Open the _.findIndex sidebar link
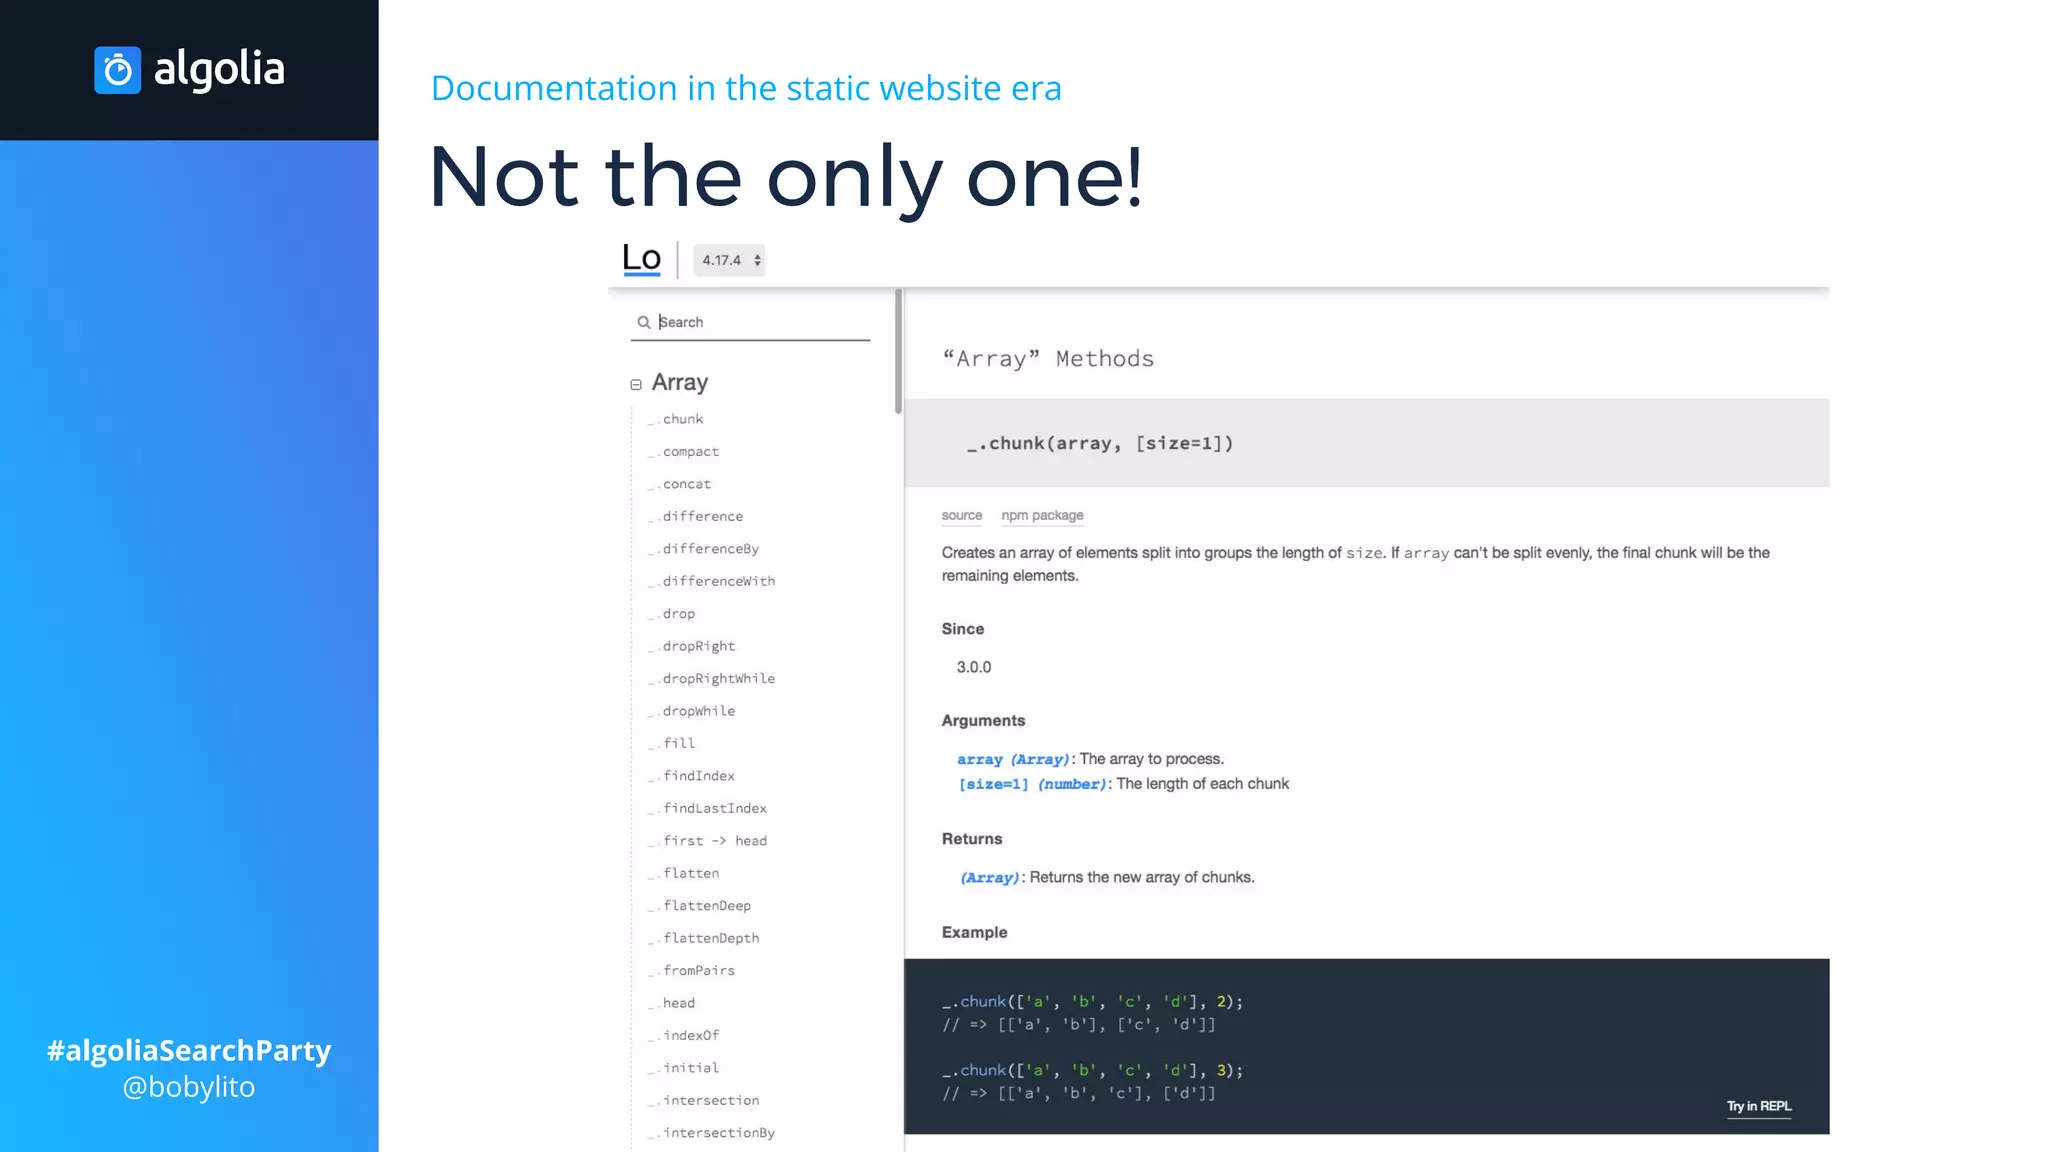Viewport: 2048px width, 1152px height. click(x=692, y=776)
